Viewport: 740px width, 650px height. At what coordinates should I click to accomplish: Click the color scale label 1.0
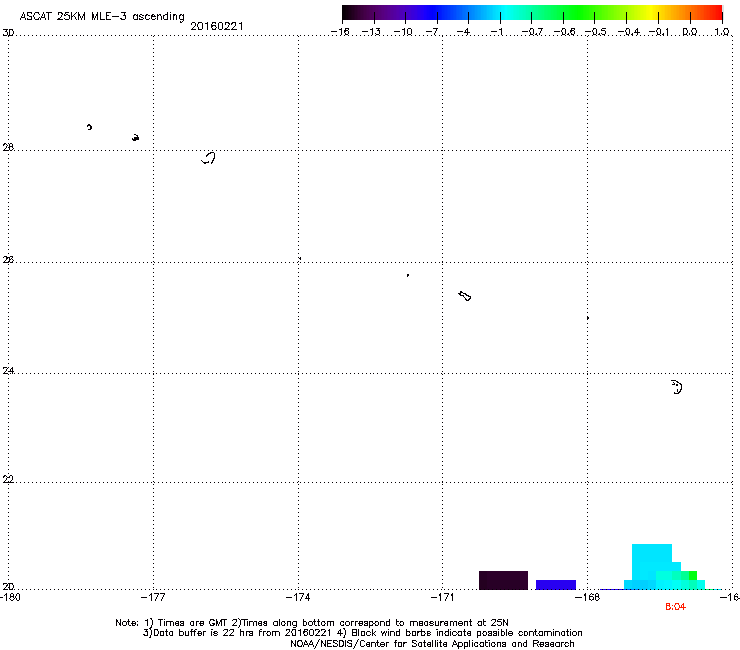point(722,32)
